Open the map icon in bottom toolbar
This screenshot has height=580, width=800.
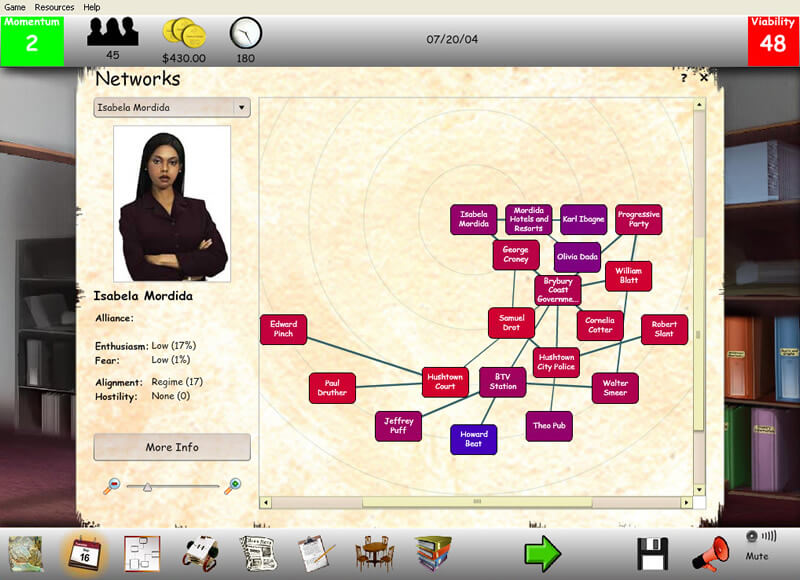[x=27, y=553]
